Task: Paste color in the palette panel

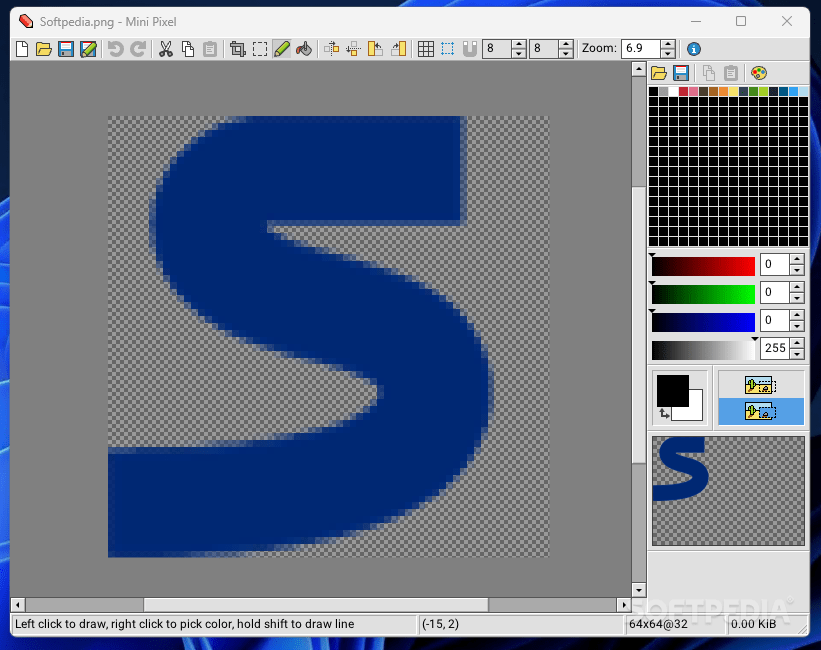Action: pyautogui.click(x=730, y=73)
